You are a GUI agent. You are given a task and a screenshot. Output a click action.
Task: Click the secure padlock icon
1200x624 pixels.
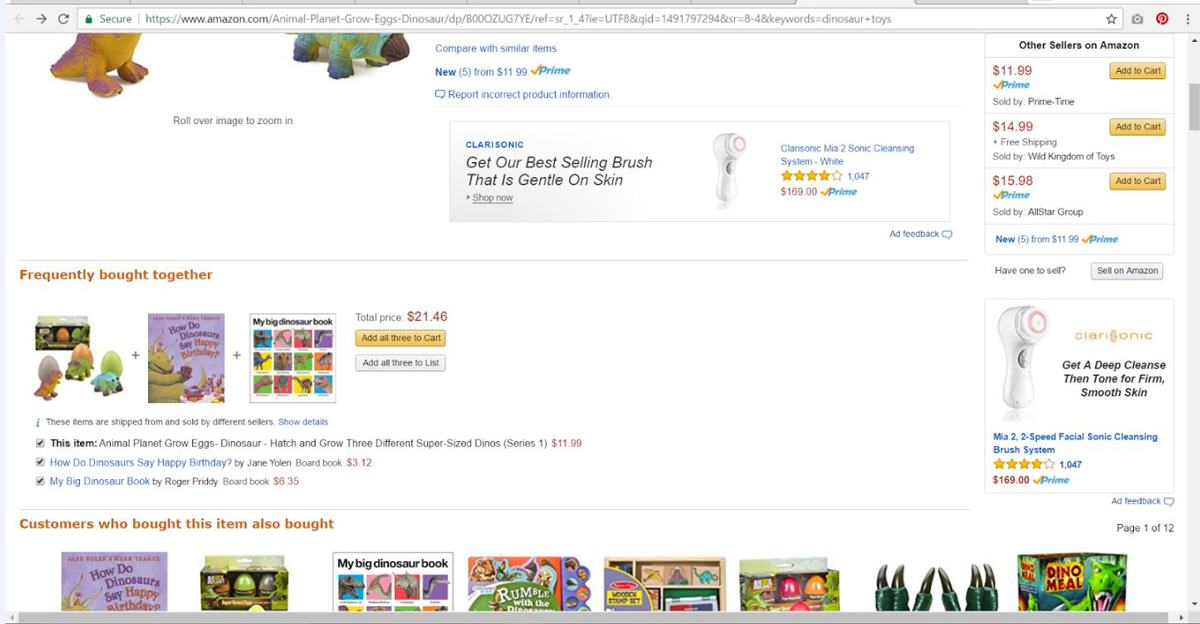(90, 19)
